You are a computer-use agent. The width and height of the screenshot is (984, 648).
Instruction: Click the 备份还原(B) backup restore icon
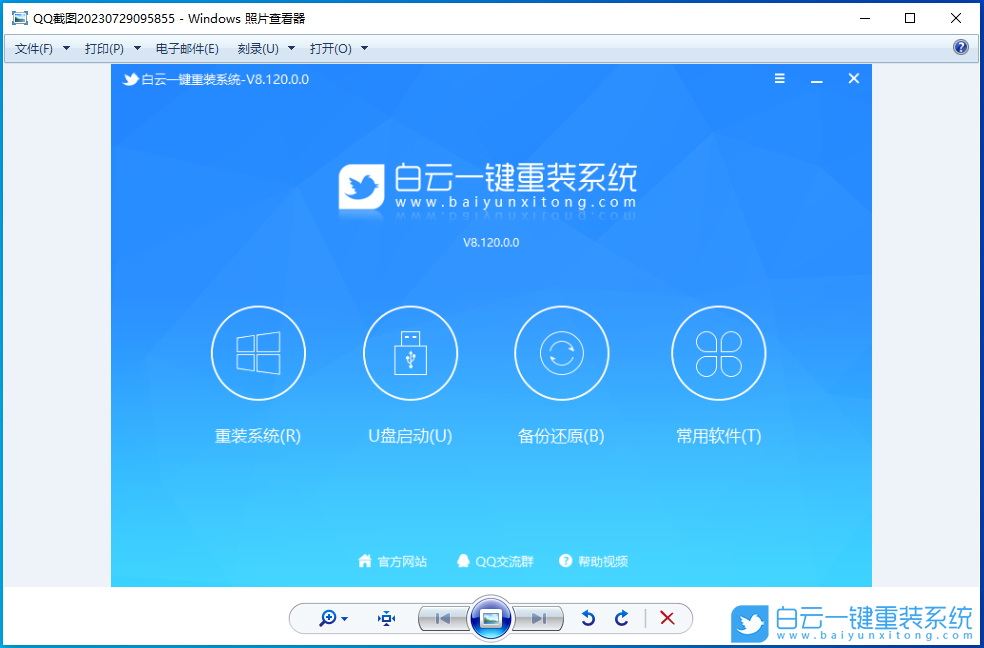[562, 353]
